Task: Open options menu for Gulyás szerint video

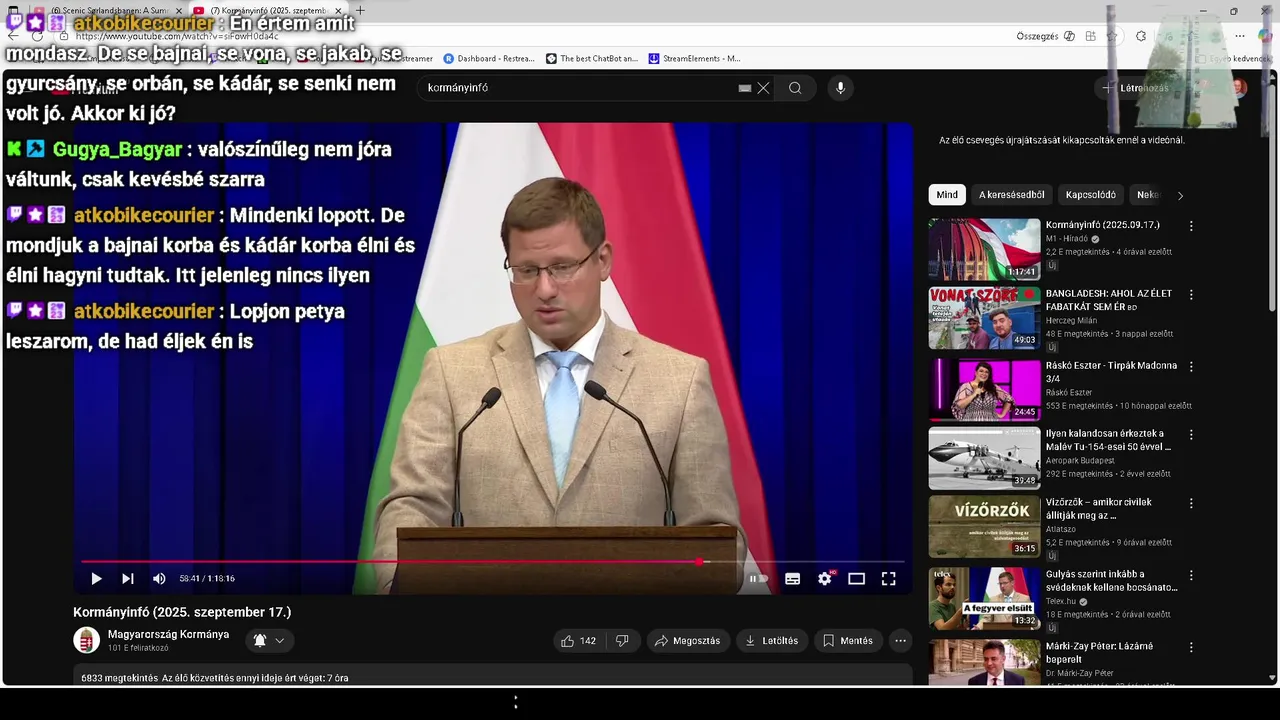Action: coord(1190,576)
